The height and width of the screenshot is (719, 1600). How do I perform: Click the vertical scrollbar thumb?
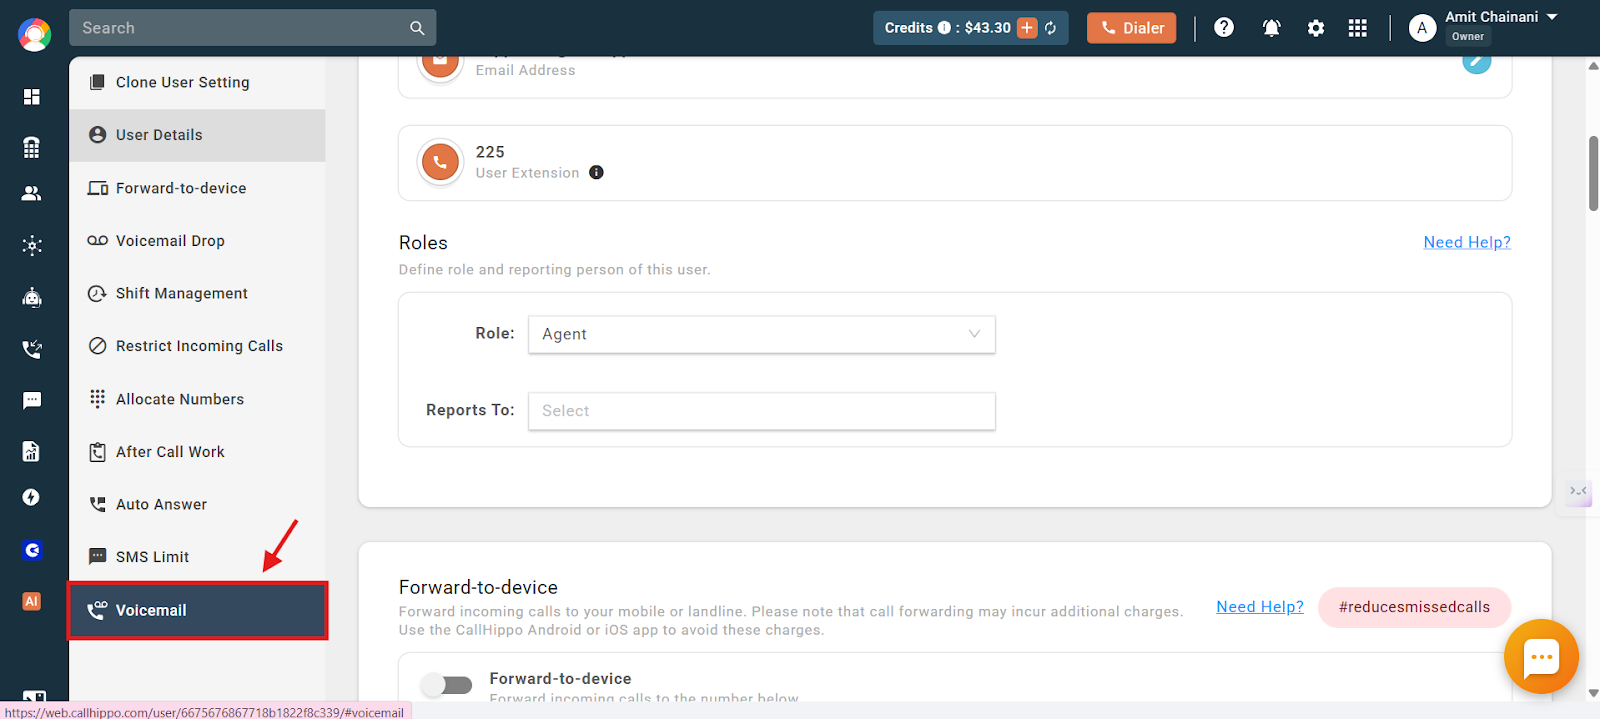(1593, 173)
